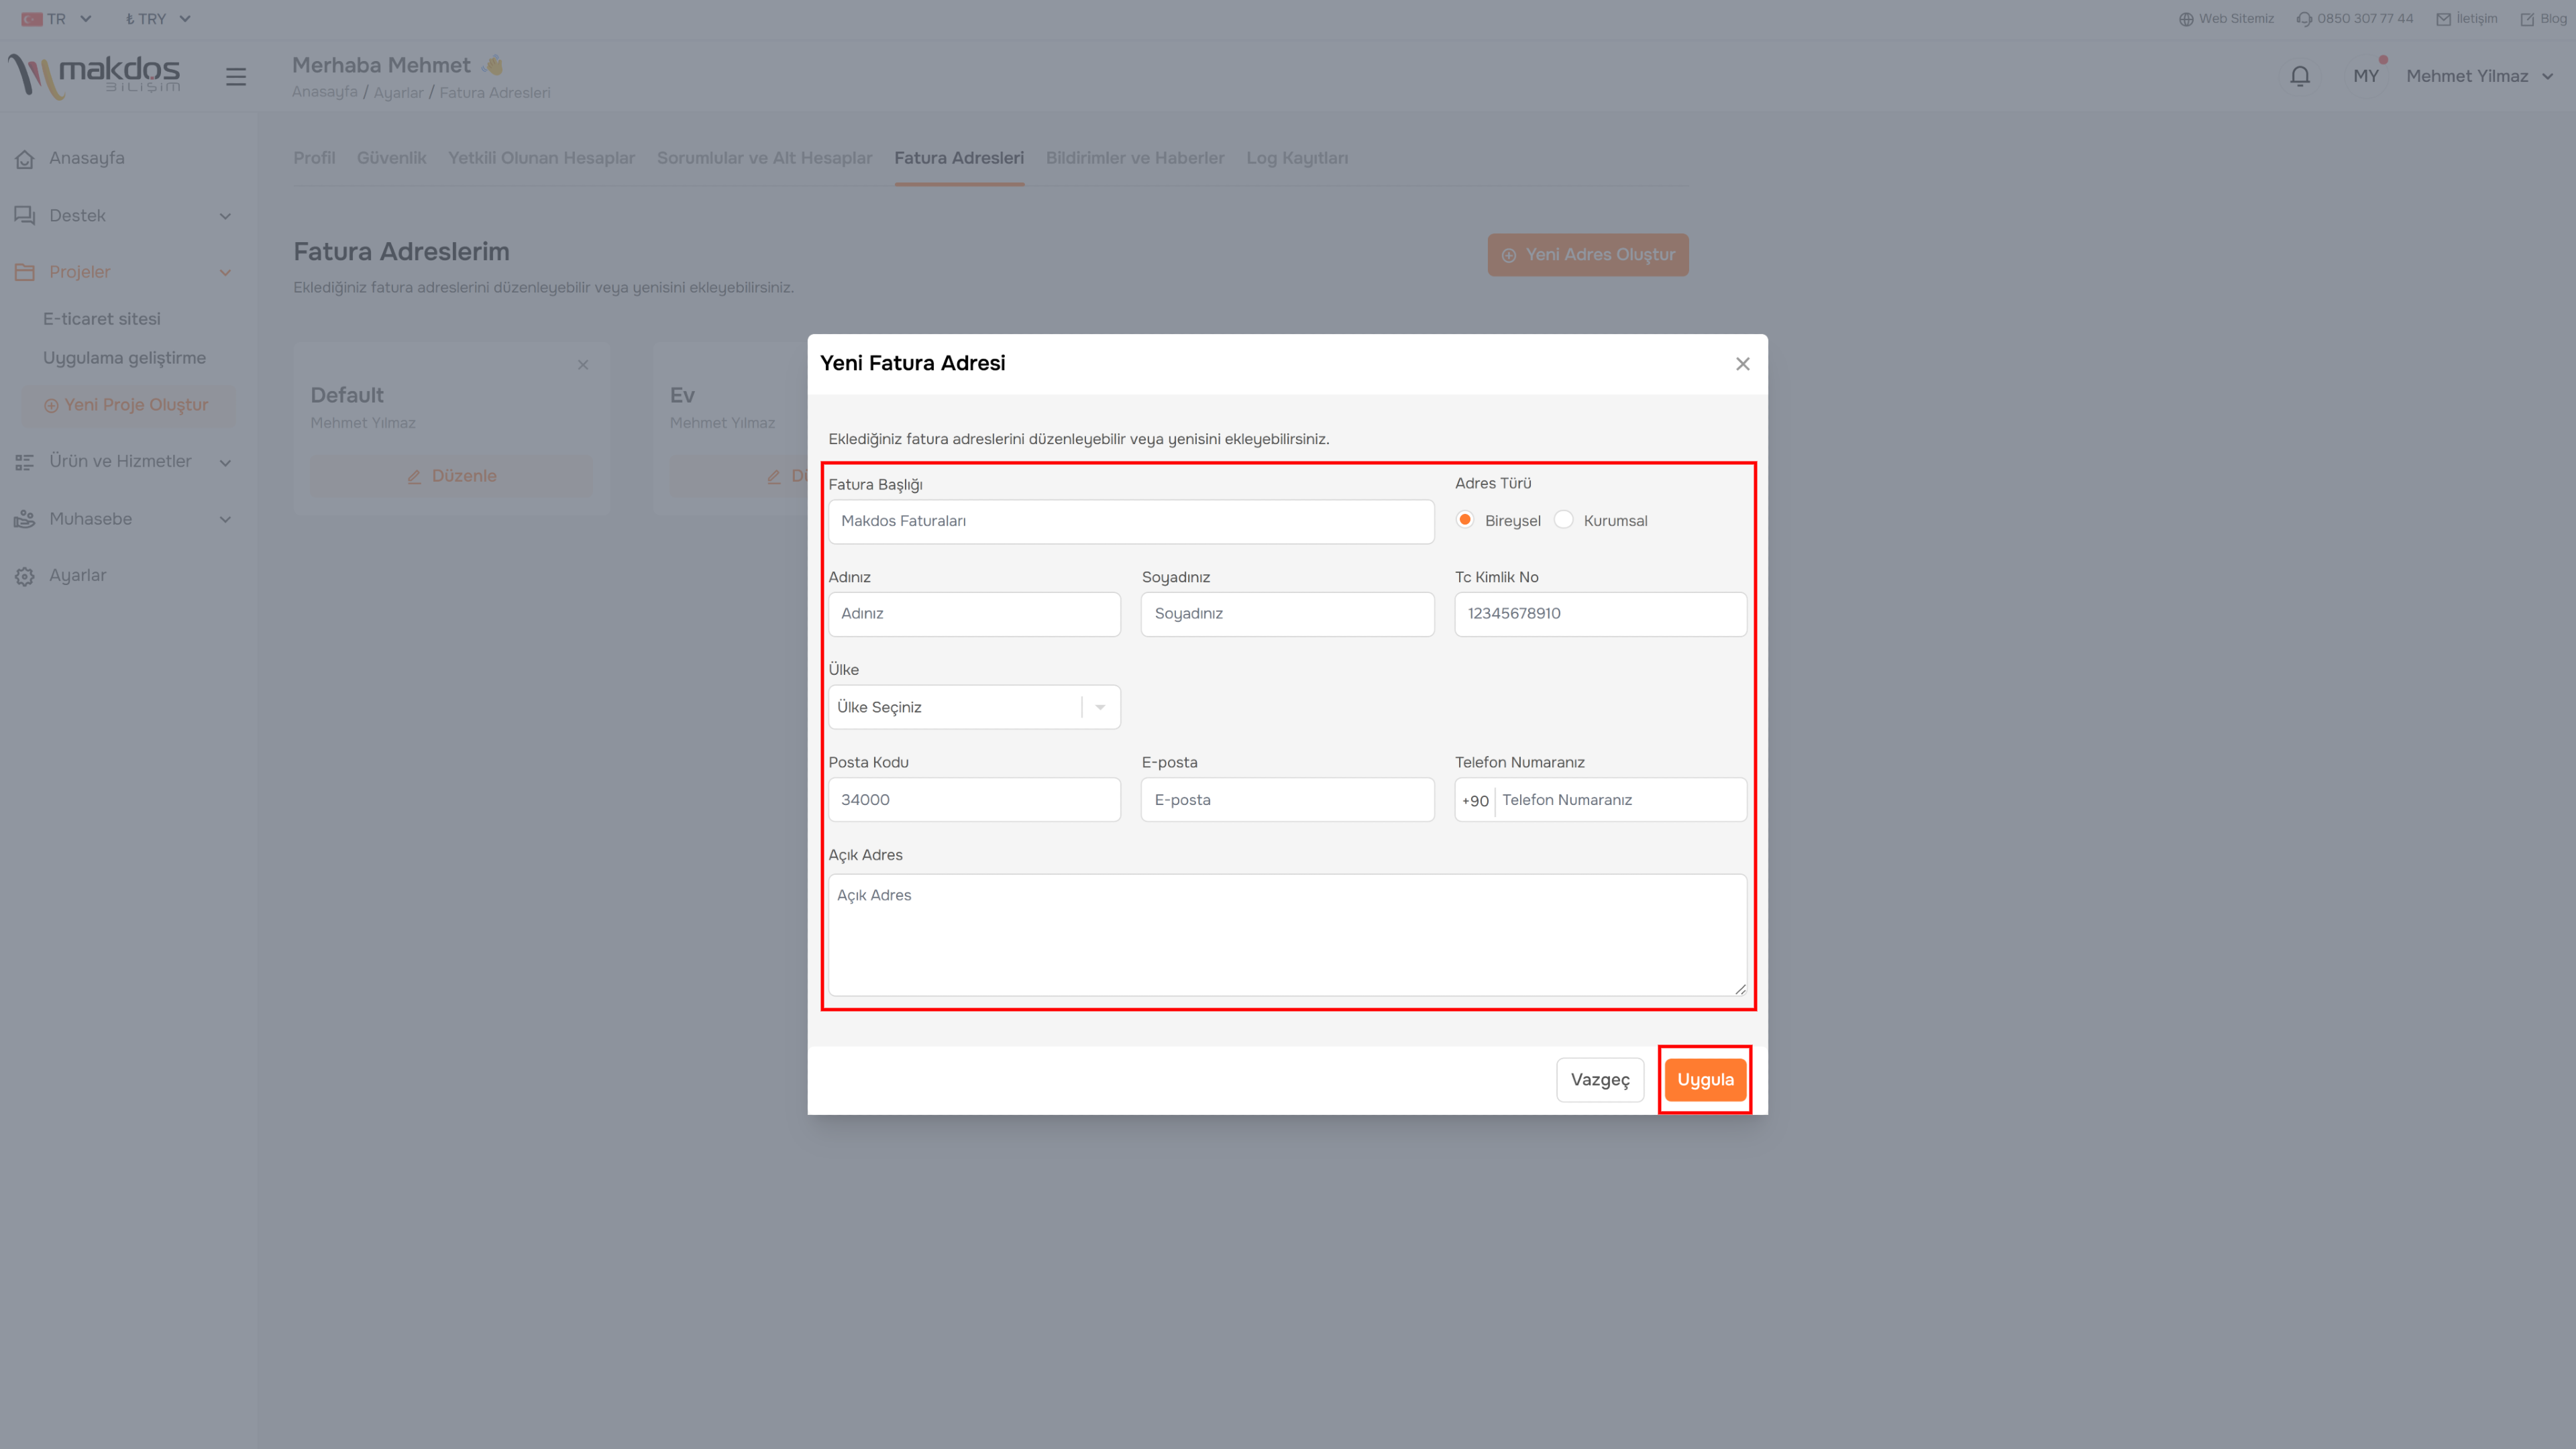Click the Muhasebe icon in sidebar

tap(25, 519)
